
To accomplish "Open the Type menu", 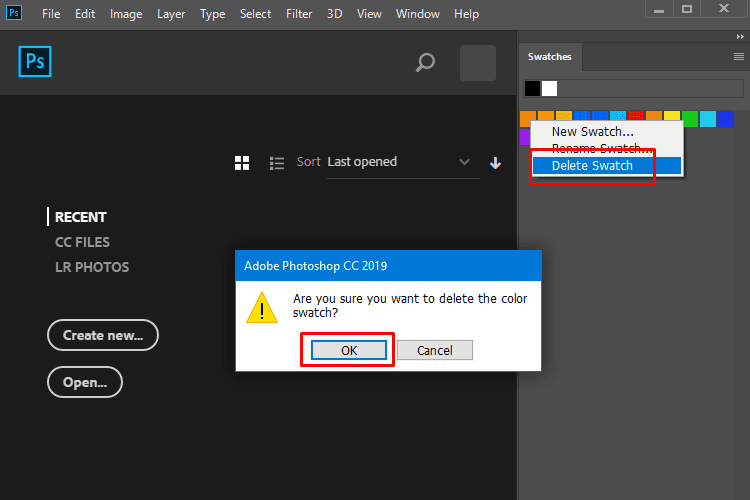I will pyautogui.click(x=212, y=14).
